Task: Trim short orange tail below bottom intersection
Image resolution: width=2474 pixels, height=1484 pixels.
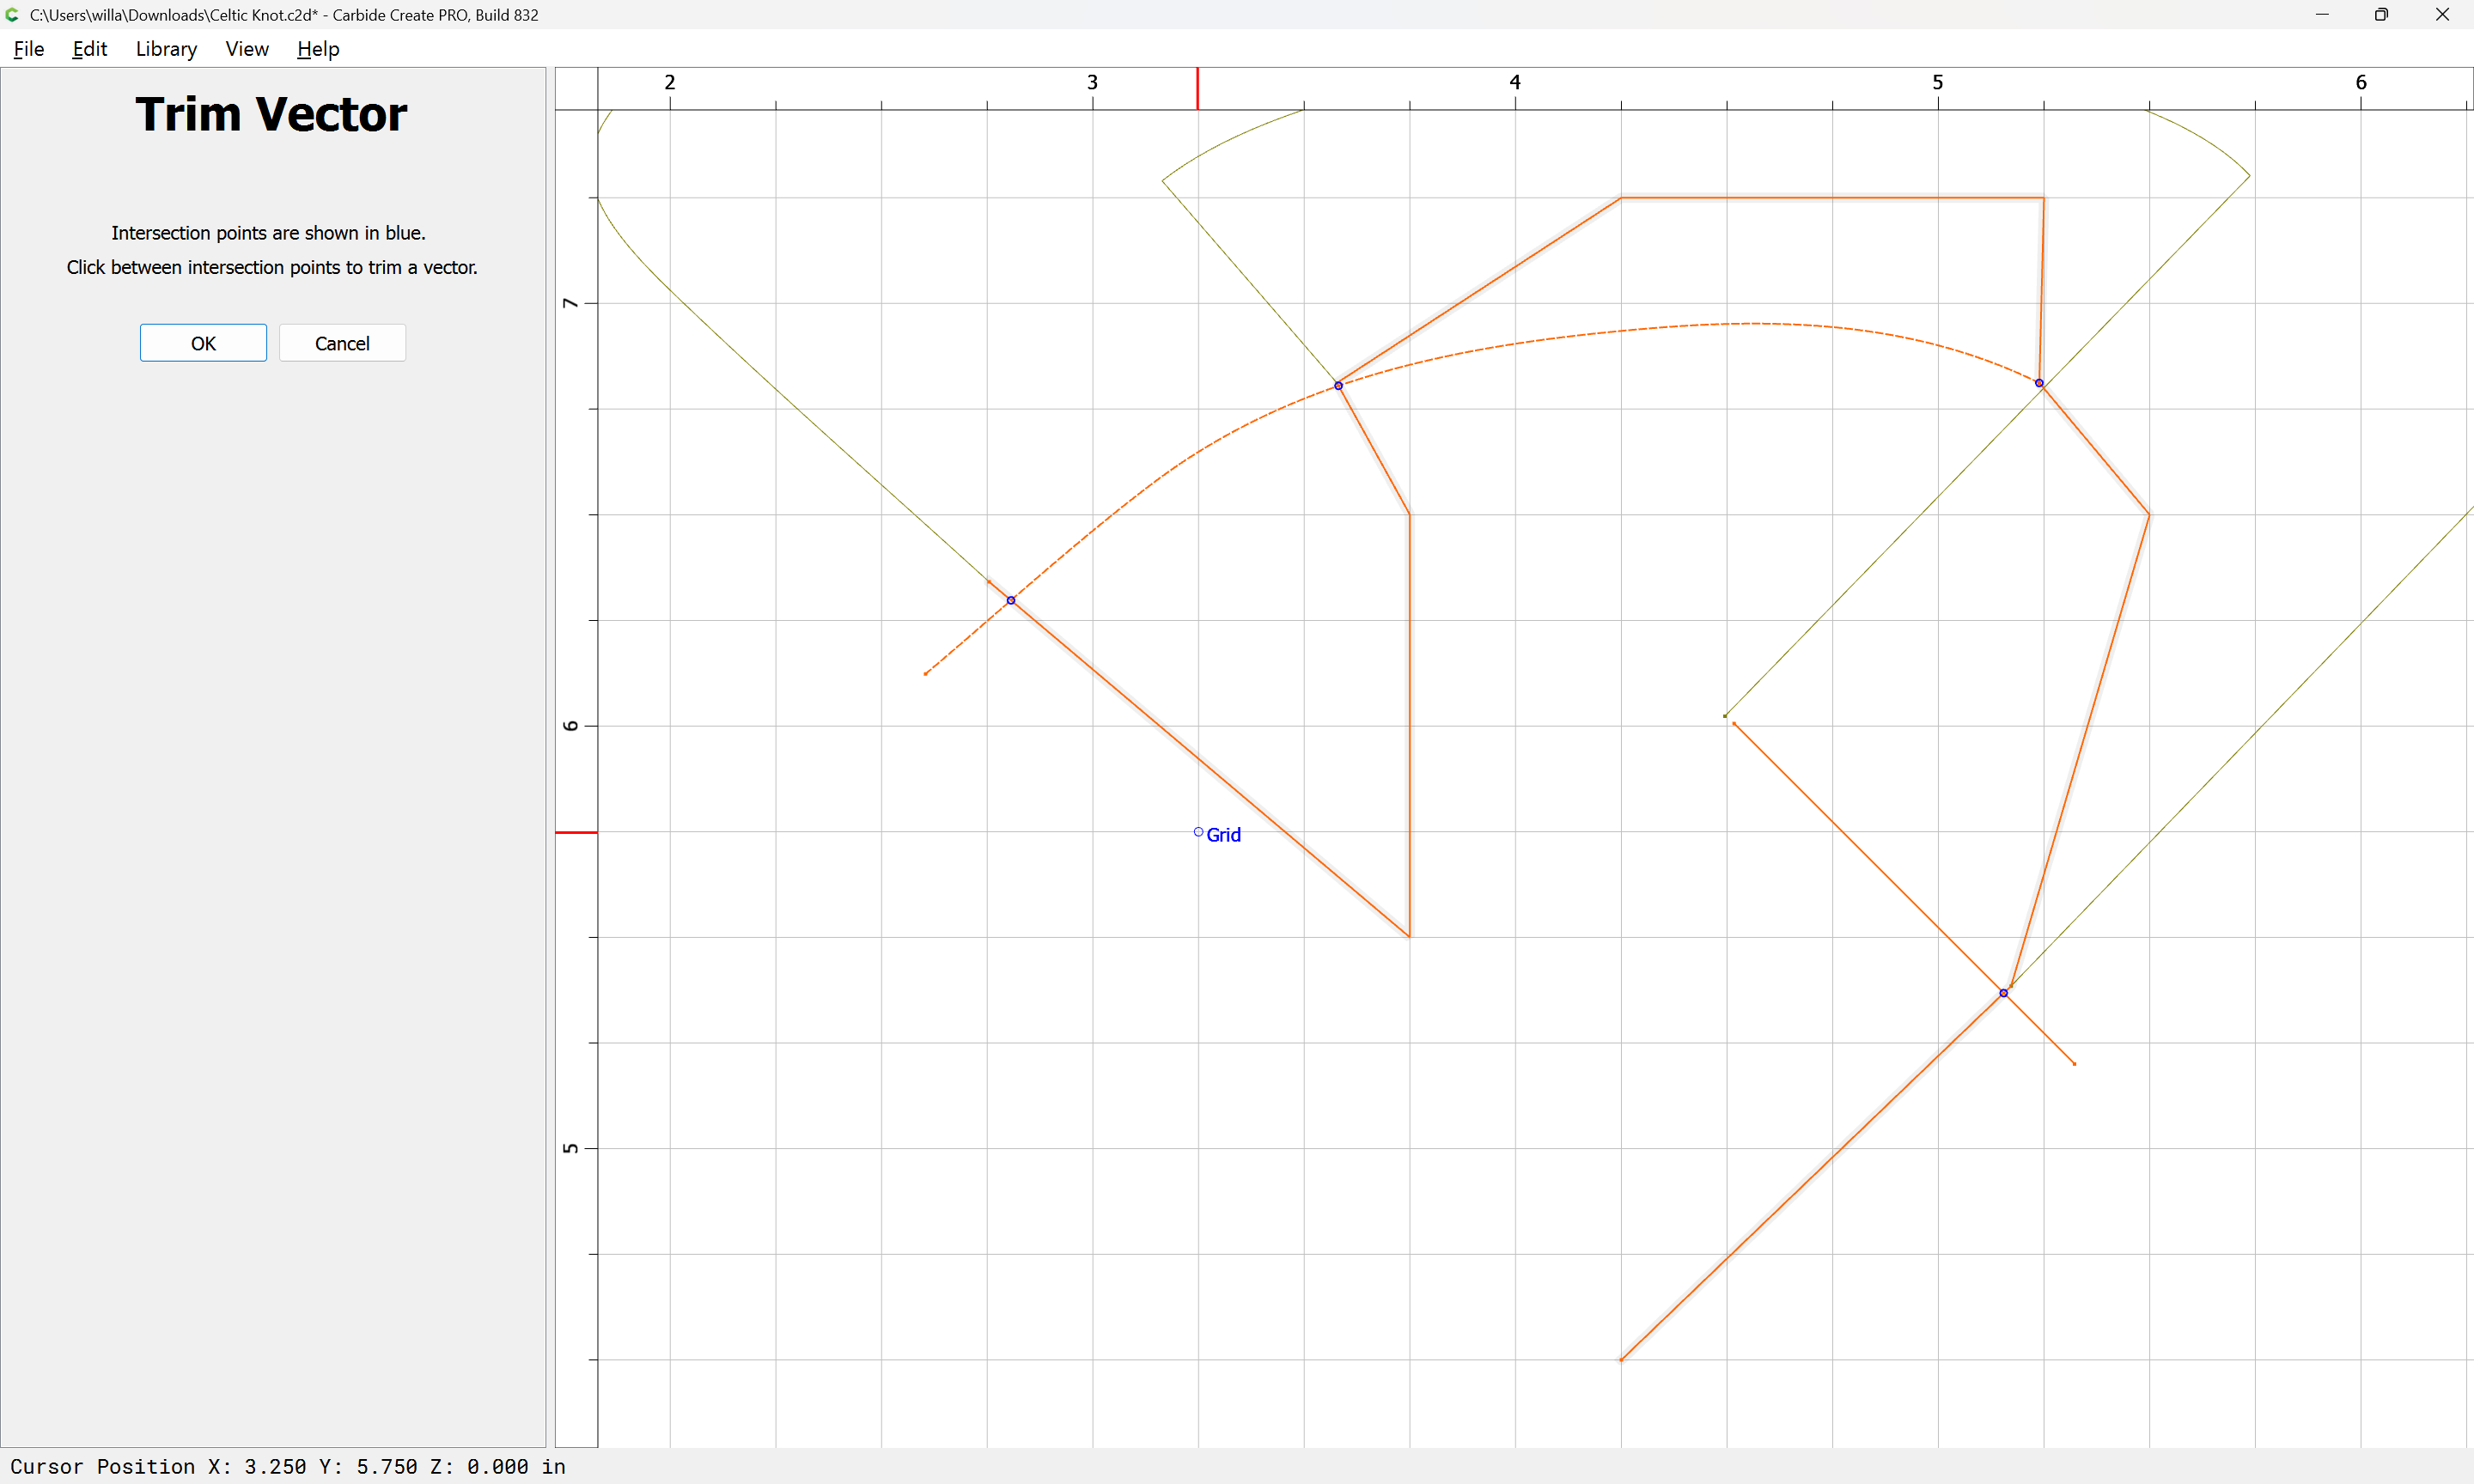Action: [x=2040, y=1030]
